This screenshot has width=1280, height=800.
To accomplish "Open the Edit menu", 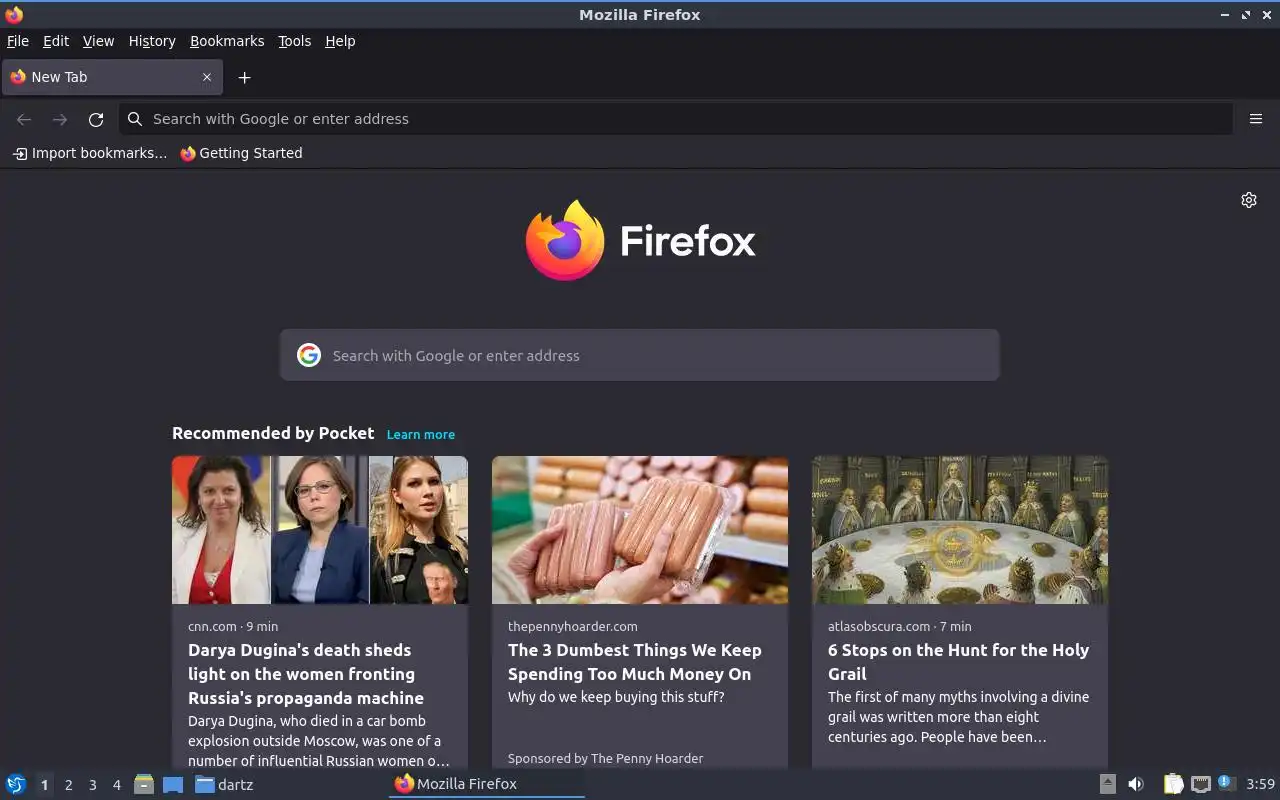I will coord(56,41).
